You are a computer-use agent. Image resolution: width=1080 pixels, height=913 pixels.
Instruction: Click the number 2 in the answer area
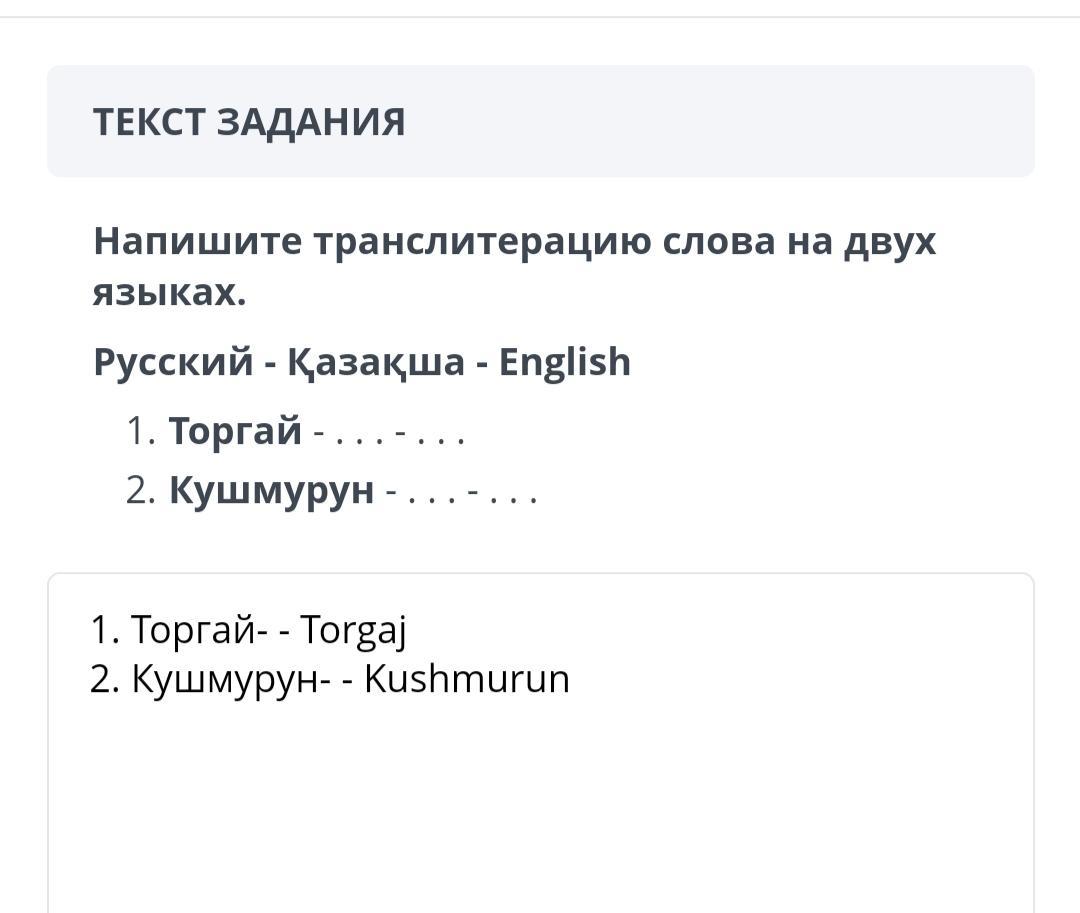(101, 680)
